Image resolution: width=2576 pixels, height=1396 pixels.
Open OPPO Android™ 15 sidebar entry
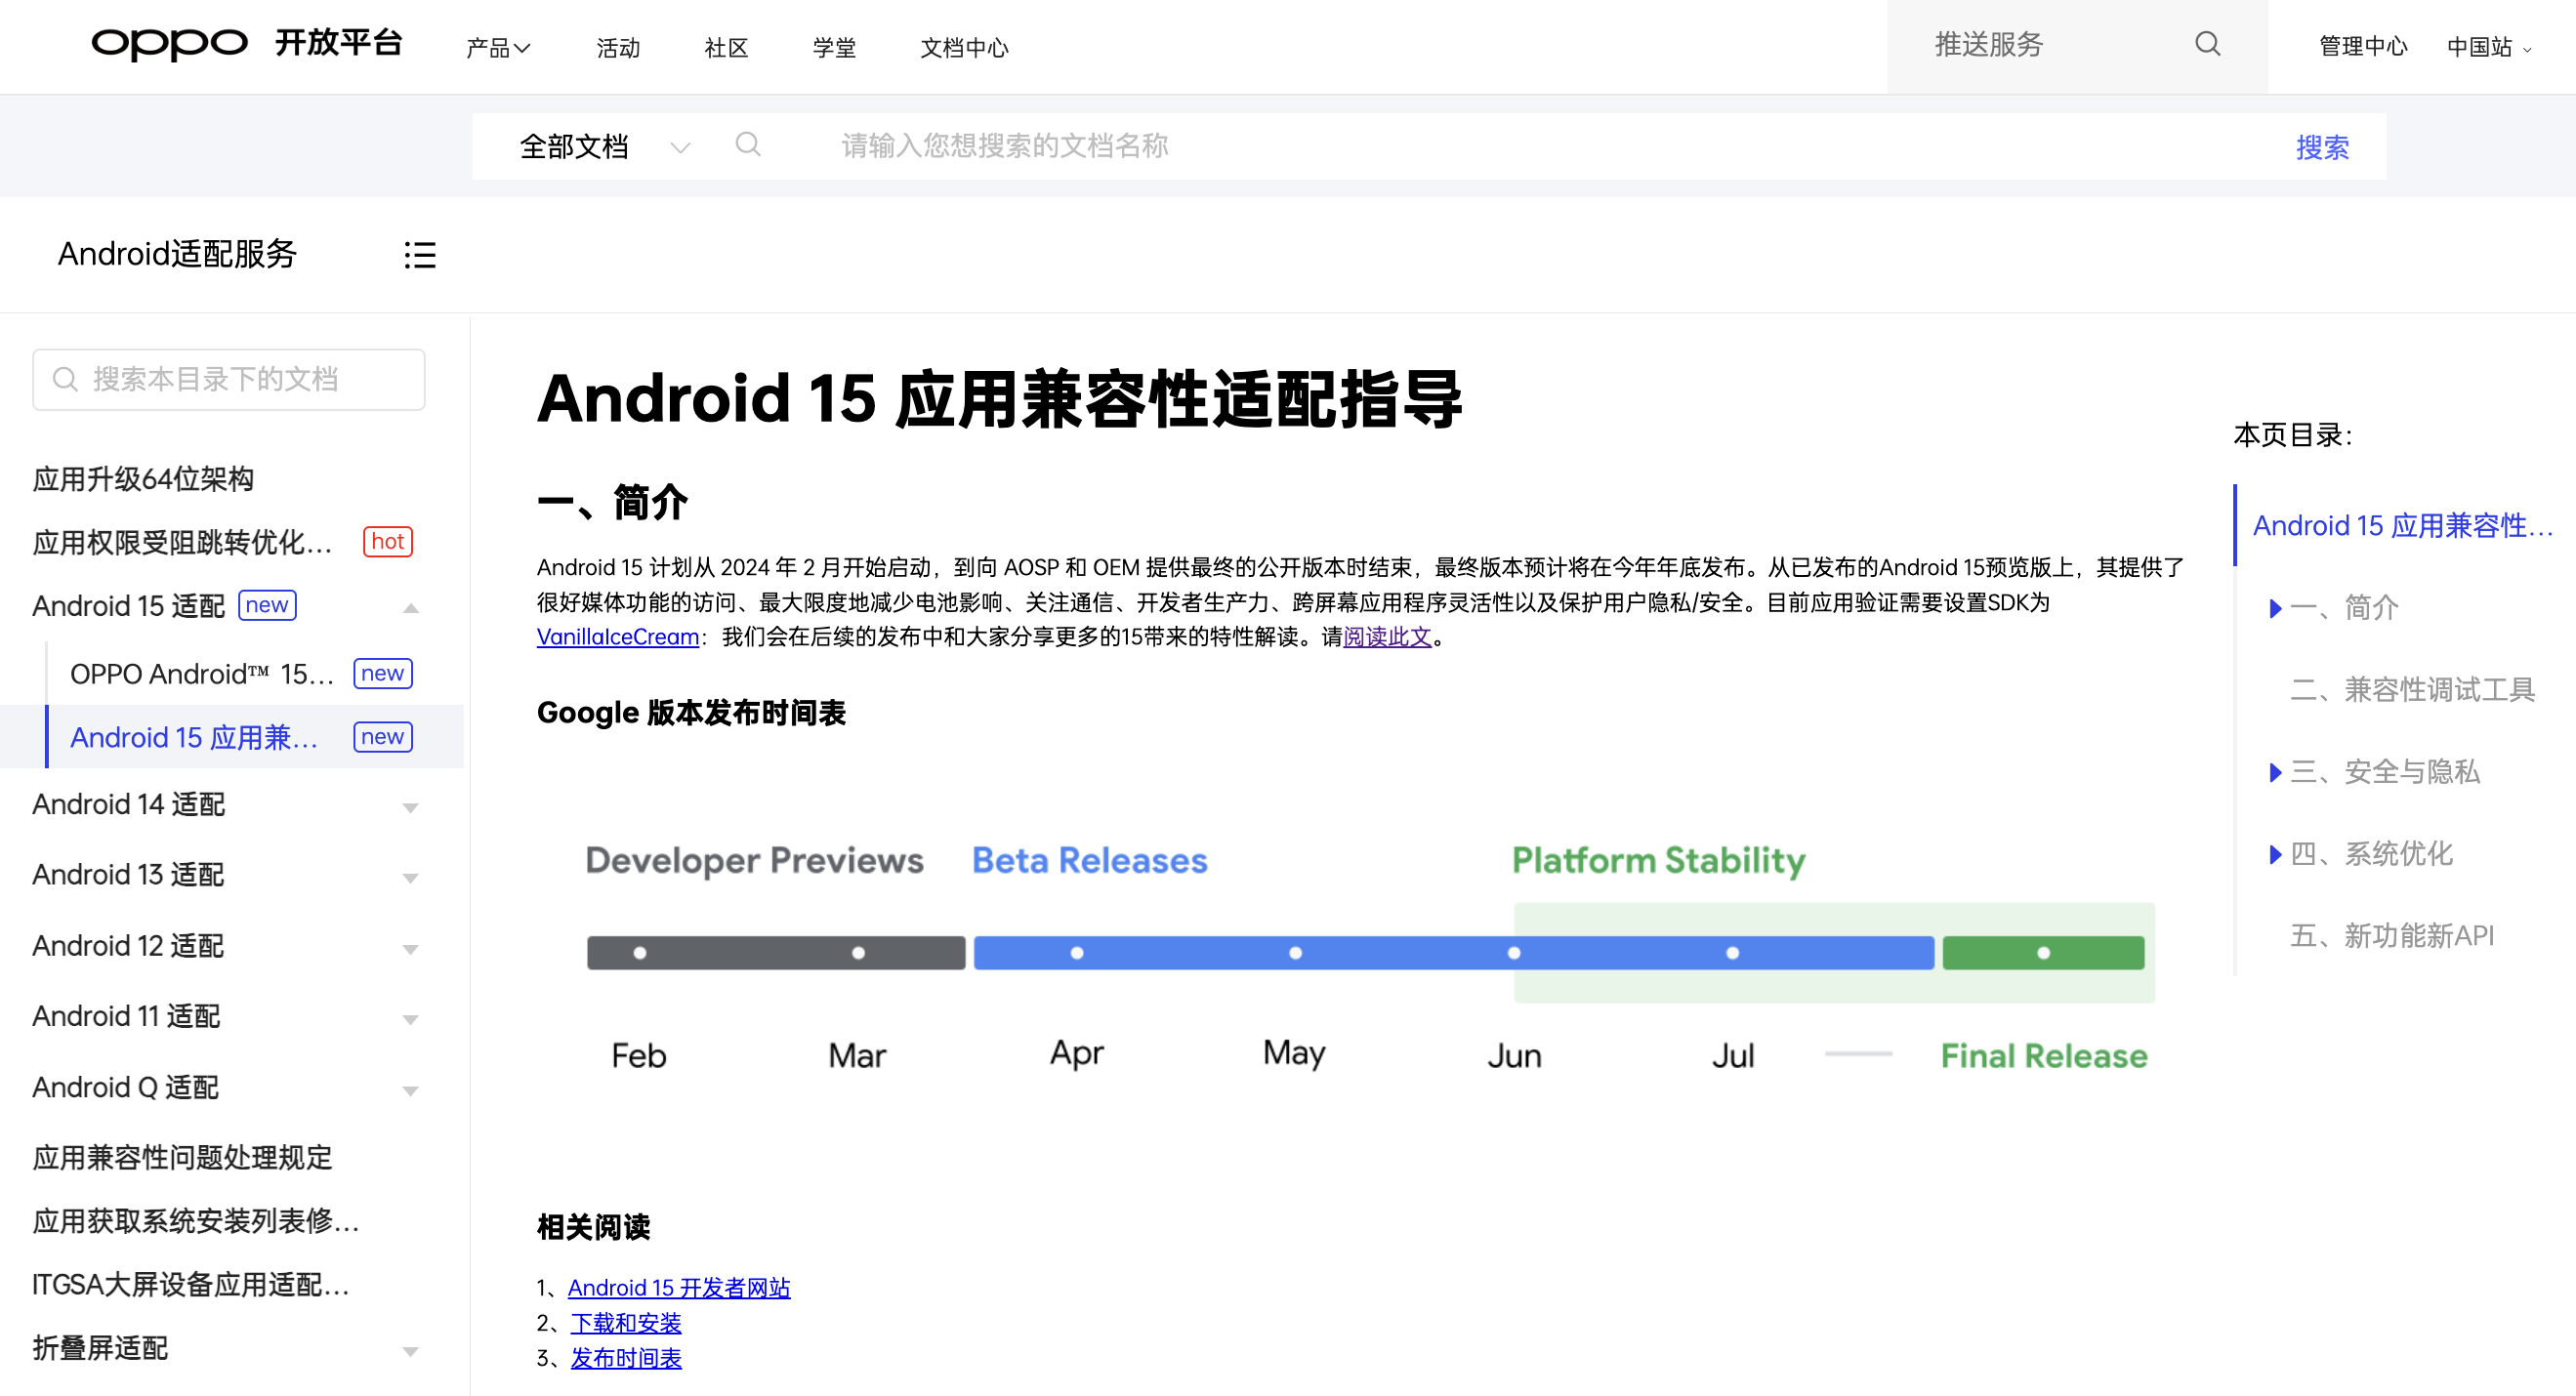click(x=202, y=674)
